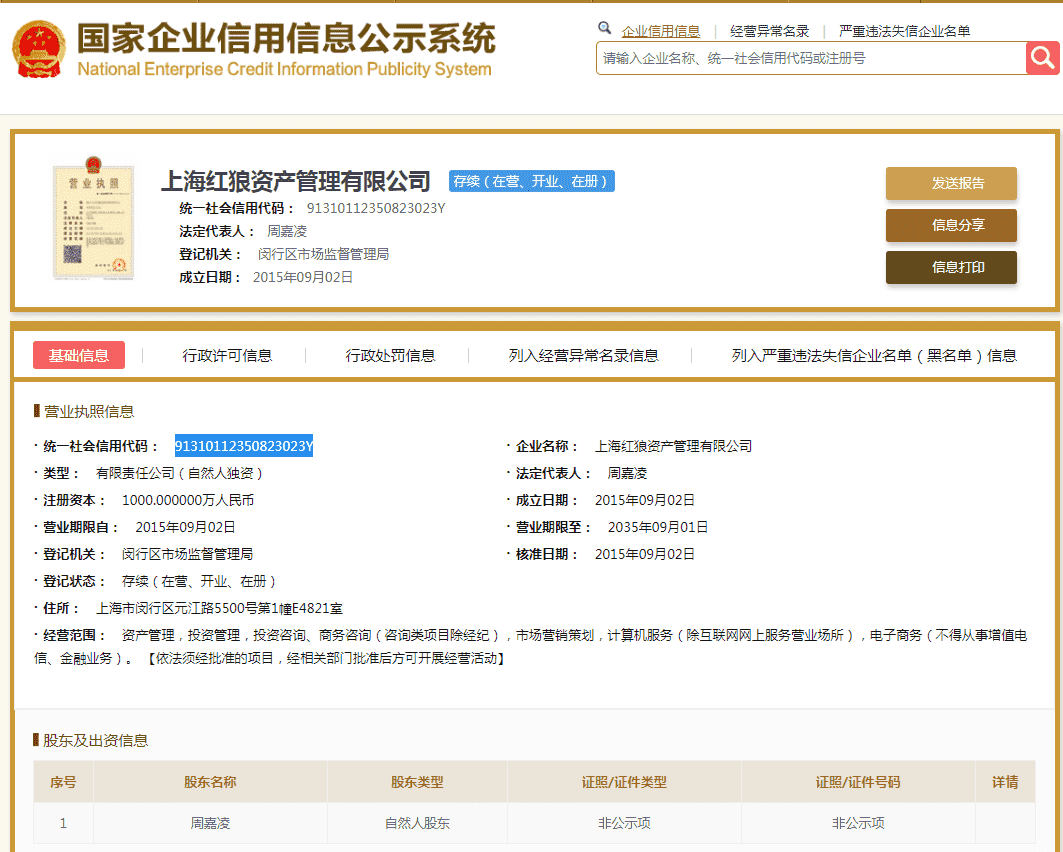Click shareholder name 周嘉凌 in the table row

210,823
